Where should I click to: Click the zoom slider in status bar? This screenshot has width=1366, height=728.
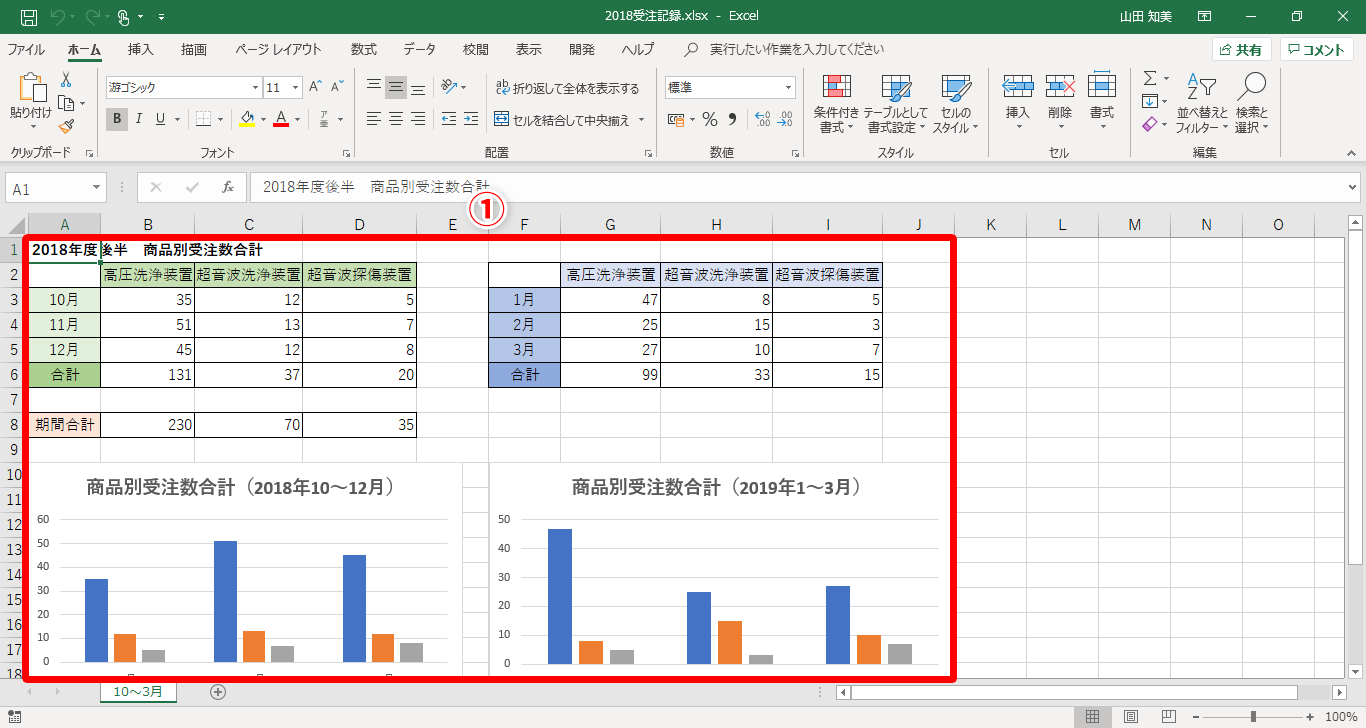1253,716
